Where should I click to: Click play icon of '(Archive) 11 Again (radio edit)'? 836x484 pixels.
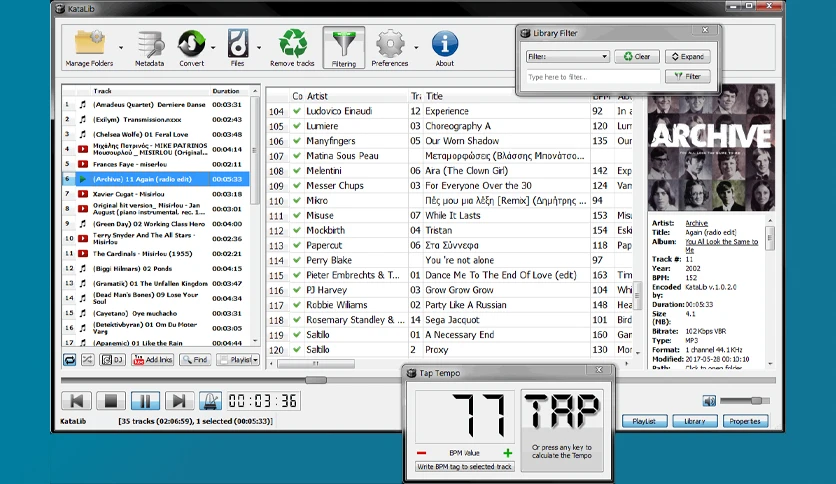83,179
